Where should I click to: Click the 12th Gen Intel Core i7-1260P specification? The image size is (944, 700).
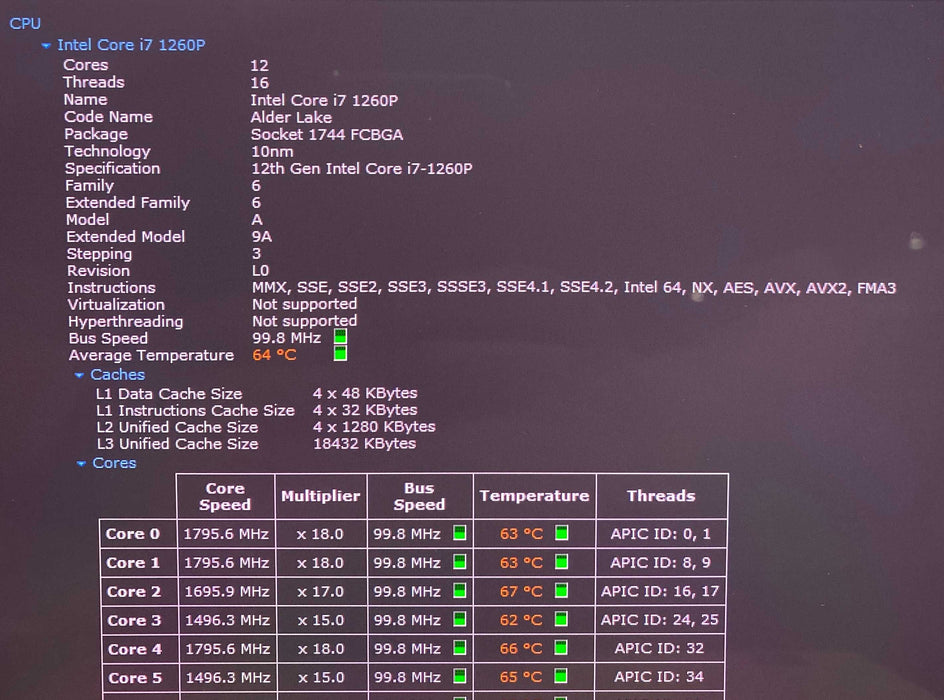point(362,169)
